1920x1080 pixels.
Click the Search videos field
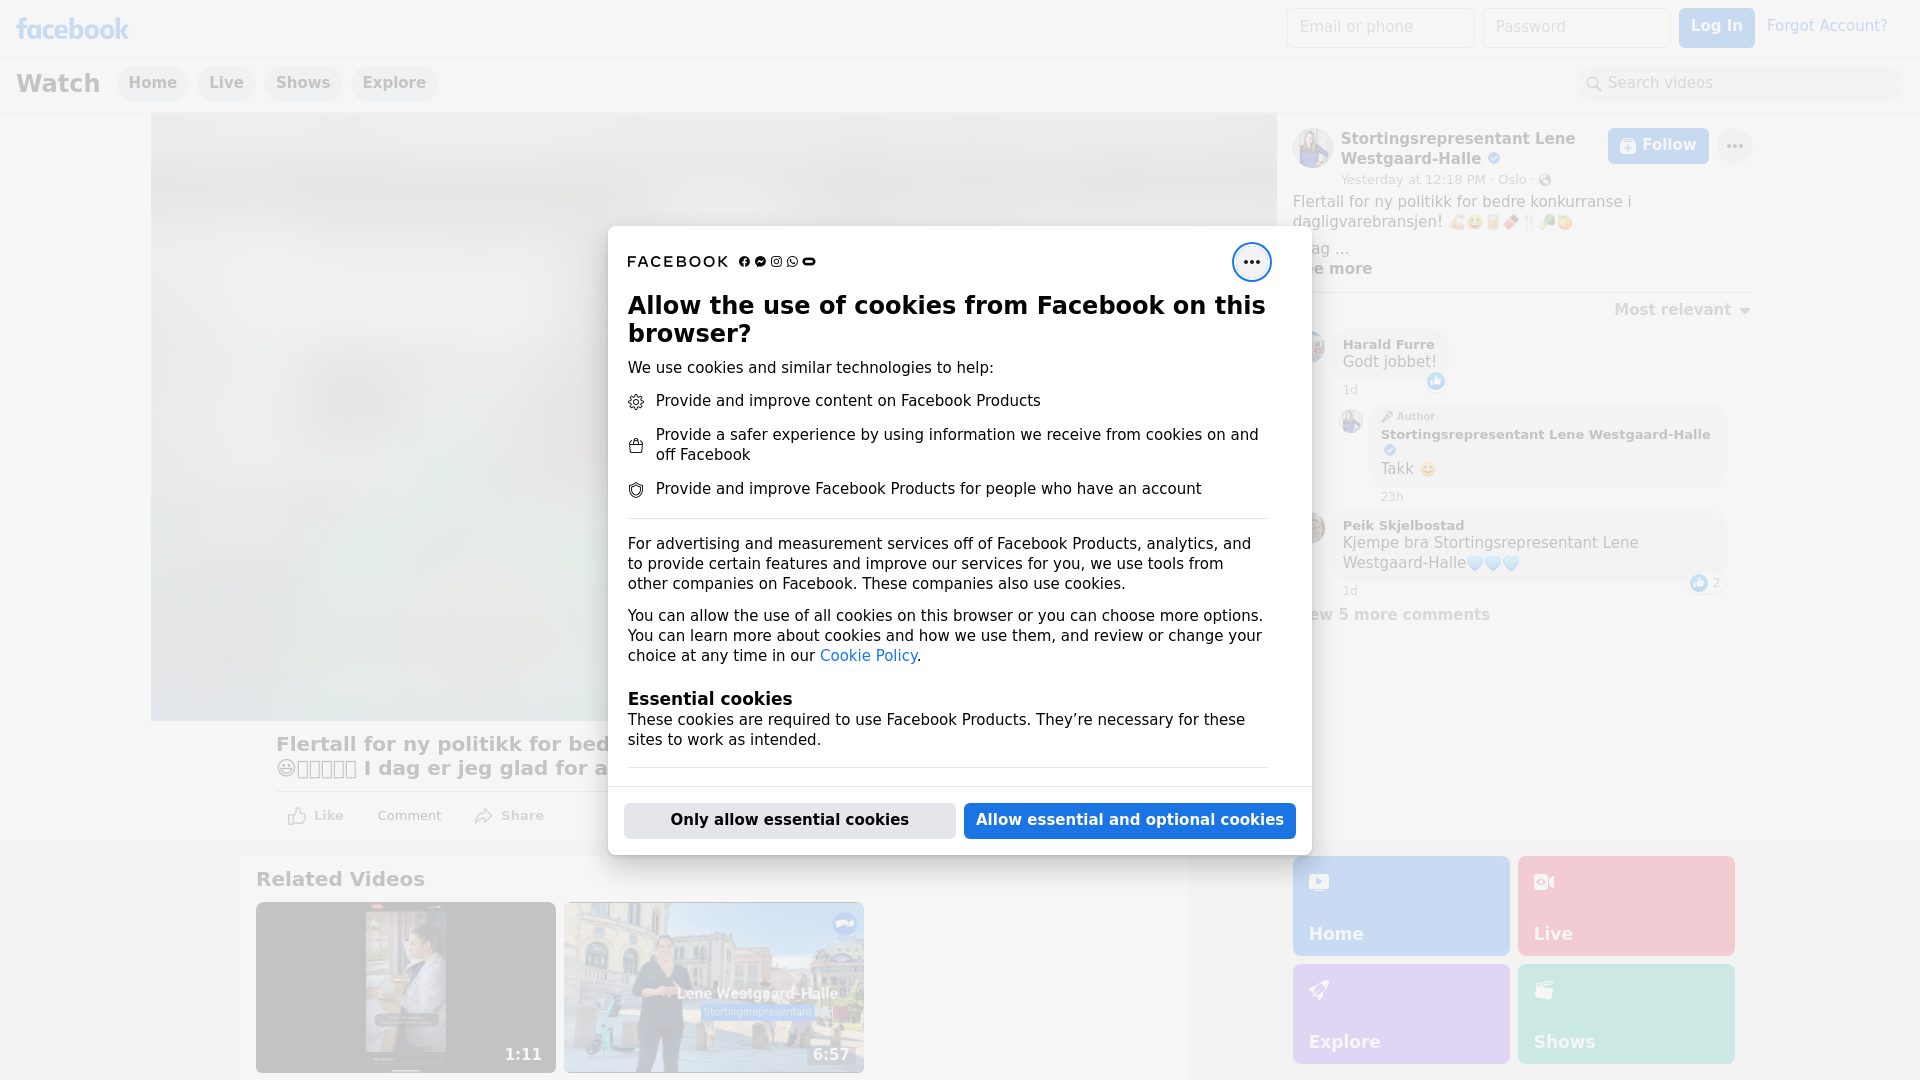click(1740, 83)
